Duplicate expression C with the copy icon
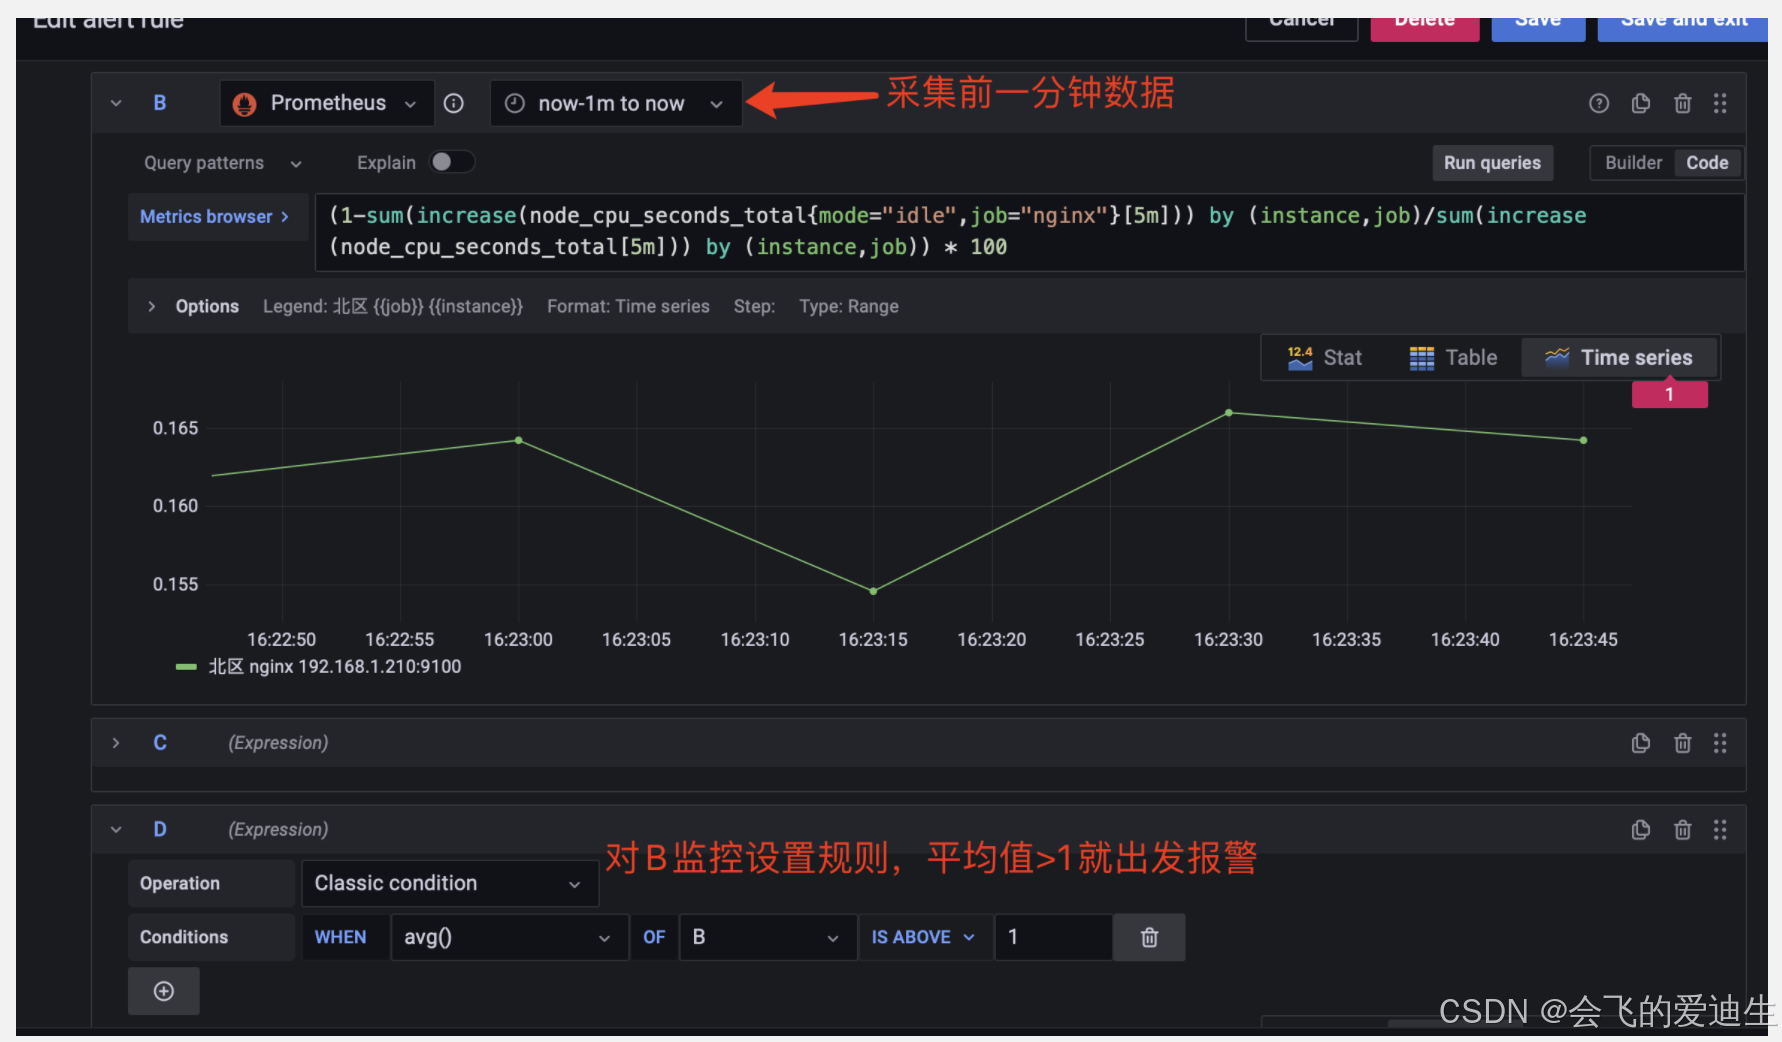Image resolution: width=1782 pixels, height=1042 pixels. tap(1641, 742)
